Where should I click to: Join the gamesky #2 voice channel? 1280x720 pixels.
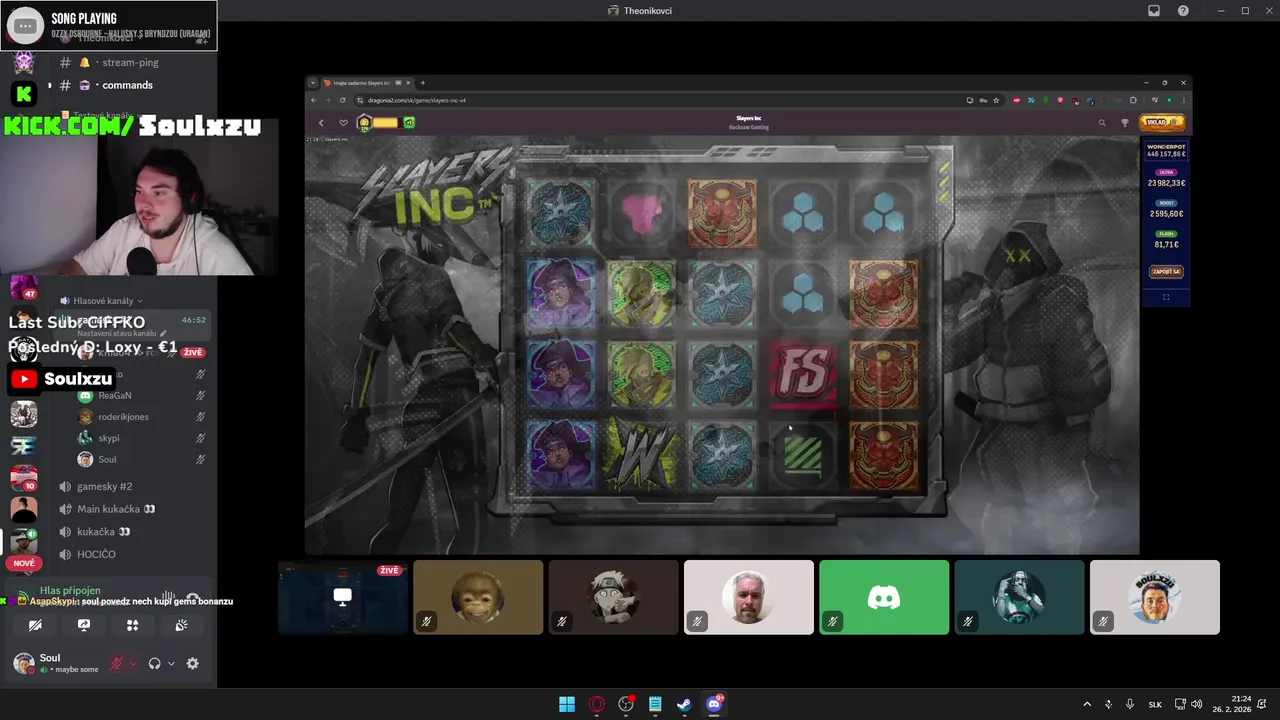(105, 486)
